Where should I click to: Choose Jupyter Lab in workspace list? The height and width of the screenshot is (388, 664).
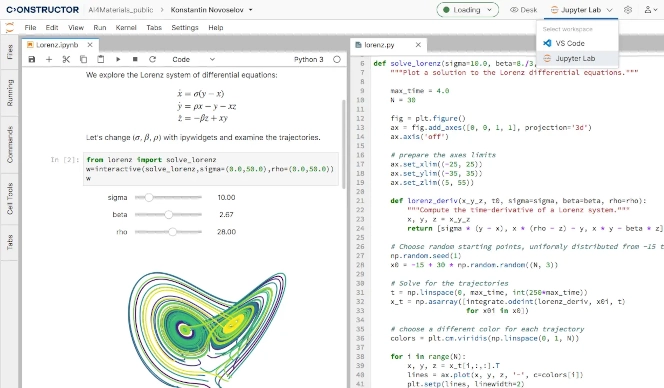tap(577, 58)
